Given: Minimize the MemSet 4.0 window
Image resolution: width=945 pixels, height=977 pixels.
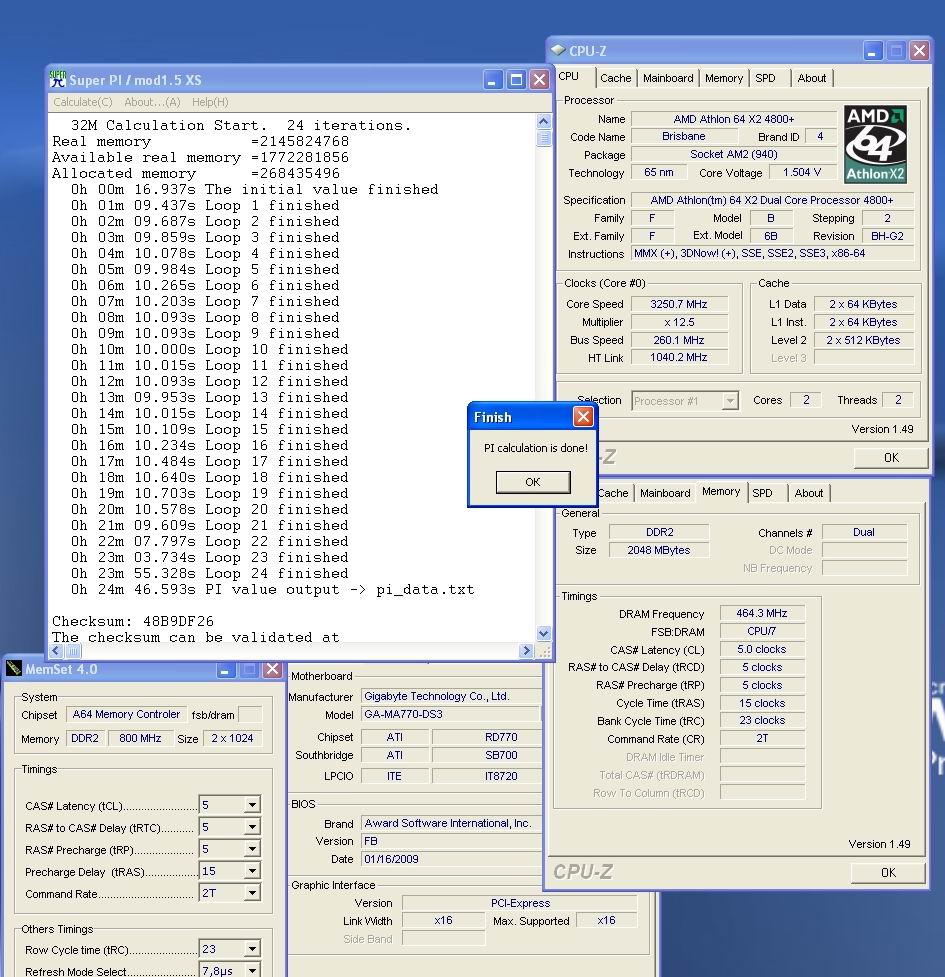Looking at the screenshot, I should coord(225,670).
